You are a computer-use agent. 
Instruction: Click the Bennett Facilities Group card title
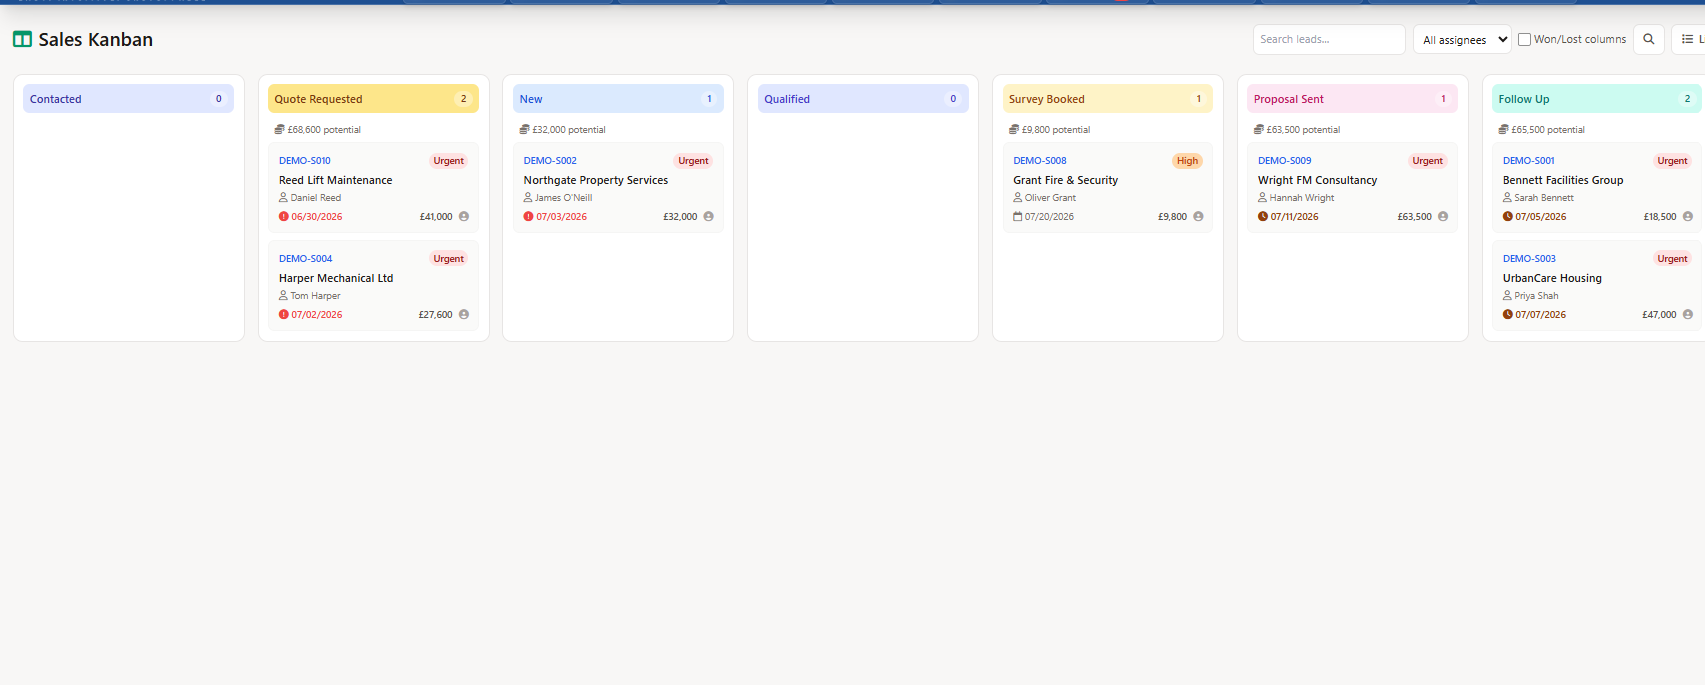pyautogui.click(x=1563, y=180)
